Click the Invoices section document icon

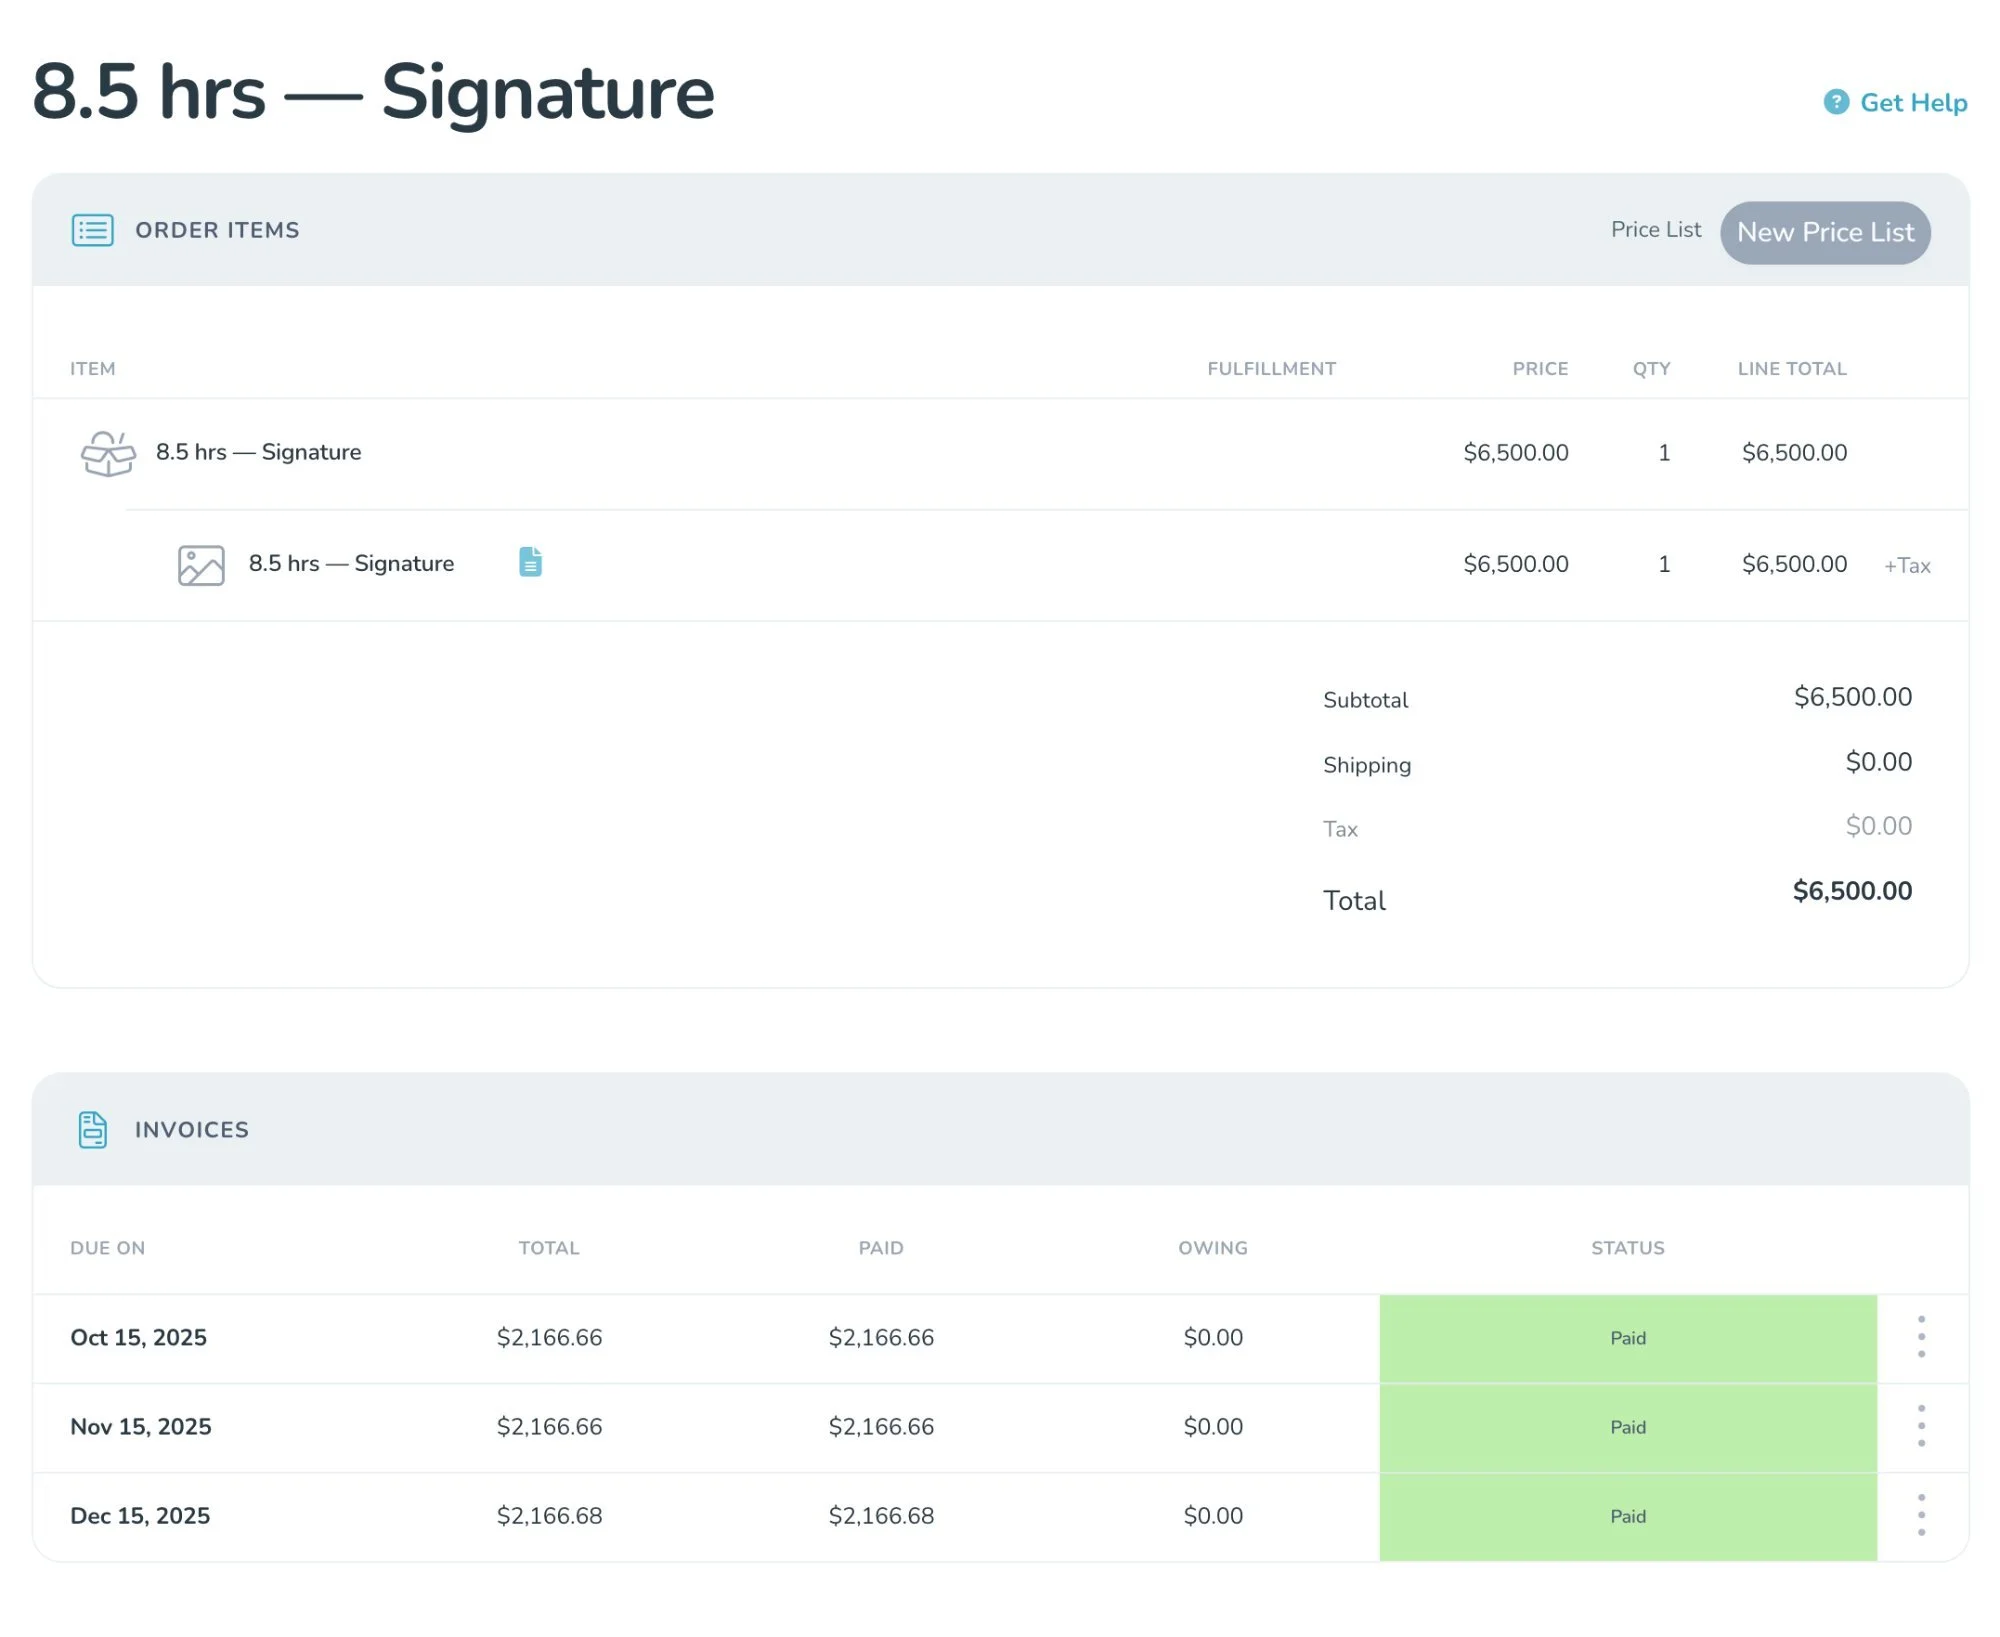[x=92, y=1130]
